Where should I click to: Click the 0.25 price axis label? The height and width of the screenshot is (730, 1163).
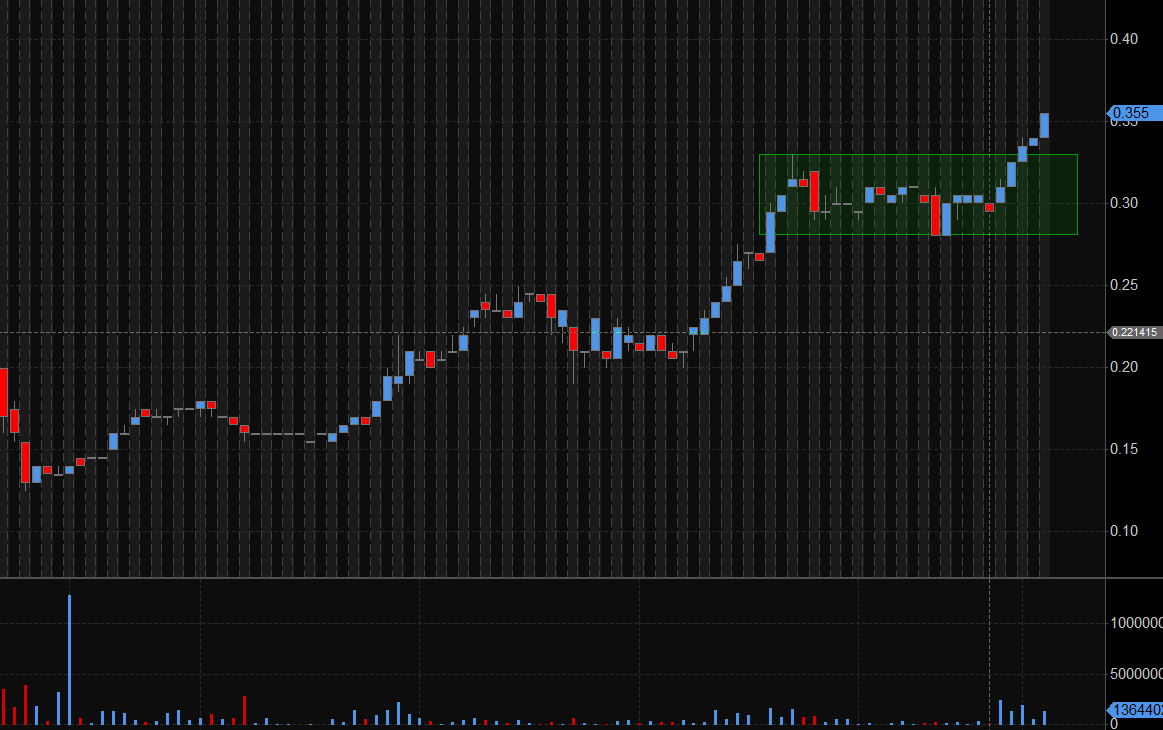[x=1124, y=285]
